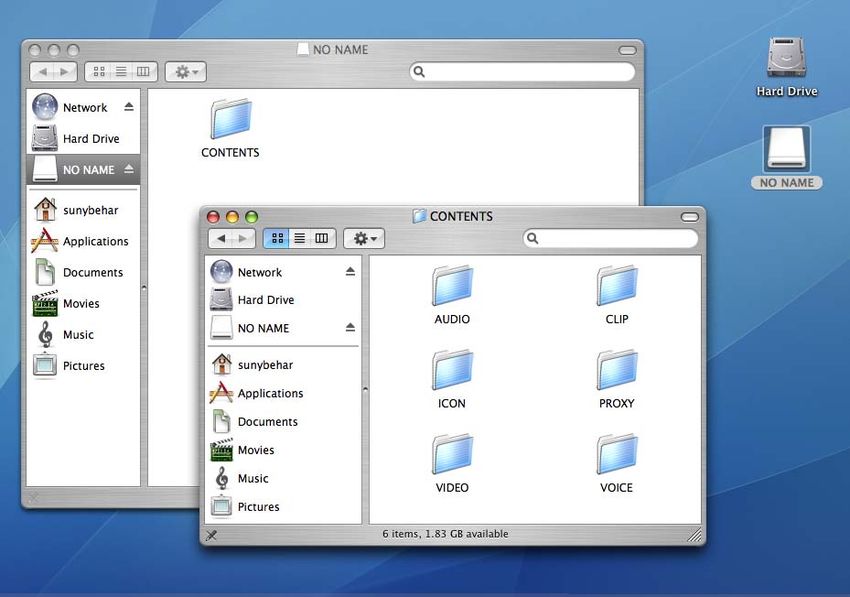
Task: Open the Action gear menu in CONTENTS window
Action: pyautogui.click(x=364, y=238)
